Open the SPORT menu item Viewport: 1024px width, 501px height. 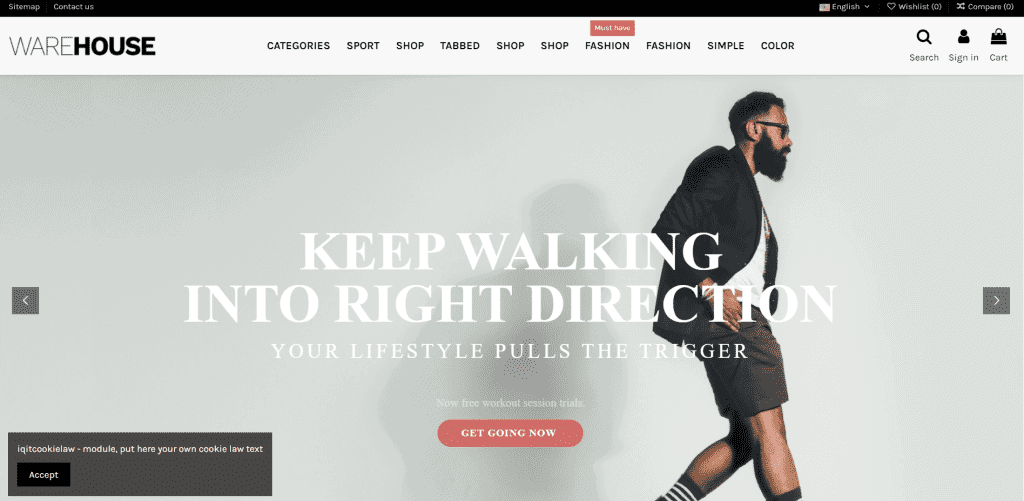363,46
